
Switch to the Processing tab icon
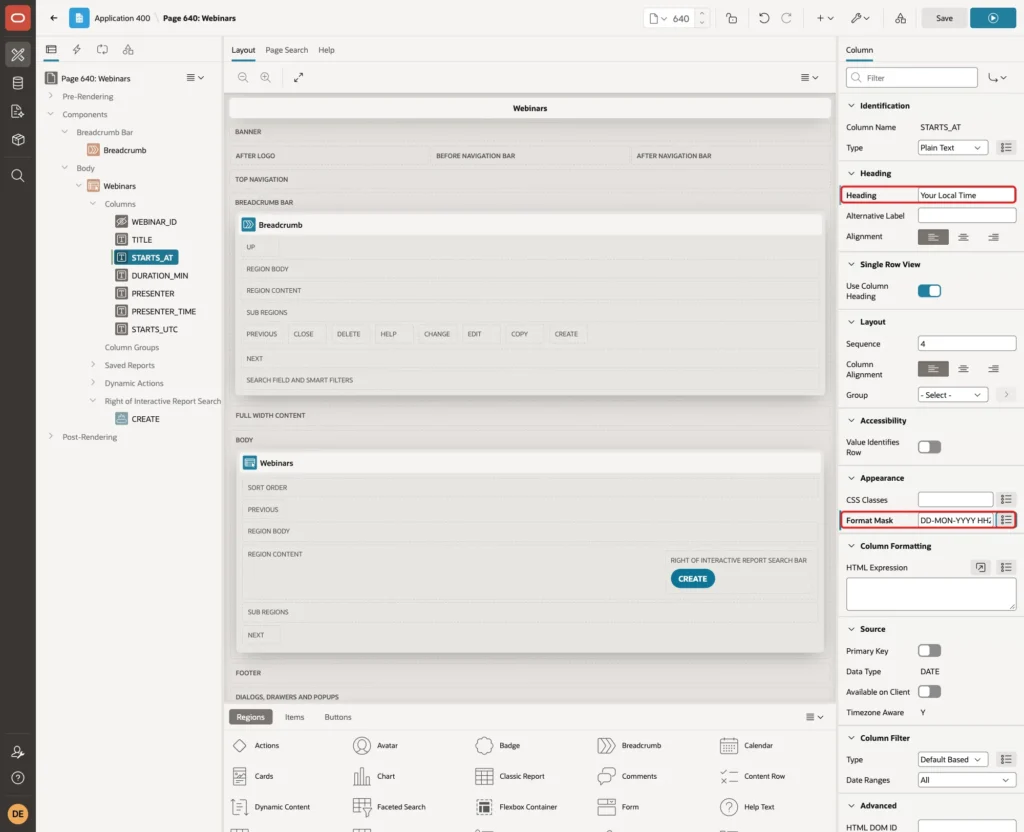(103, 50)
